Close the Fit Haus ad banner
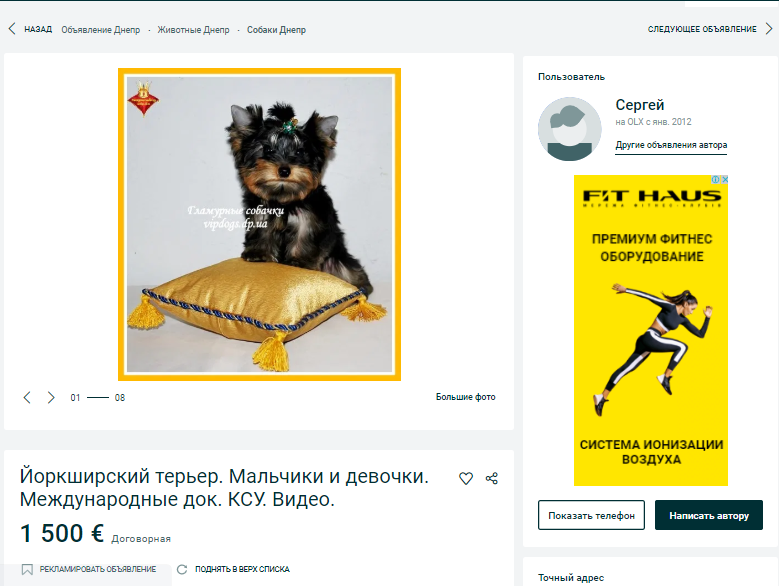779x586 pixels. tap(724, 179)
